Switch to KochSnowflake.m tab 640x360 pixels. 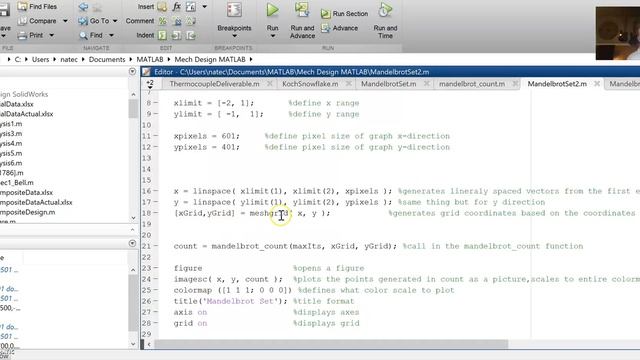click(x=310, y=84)
